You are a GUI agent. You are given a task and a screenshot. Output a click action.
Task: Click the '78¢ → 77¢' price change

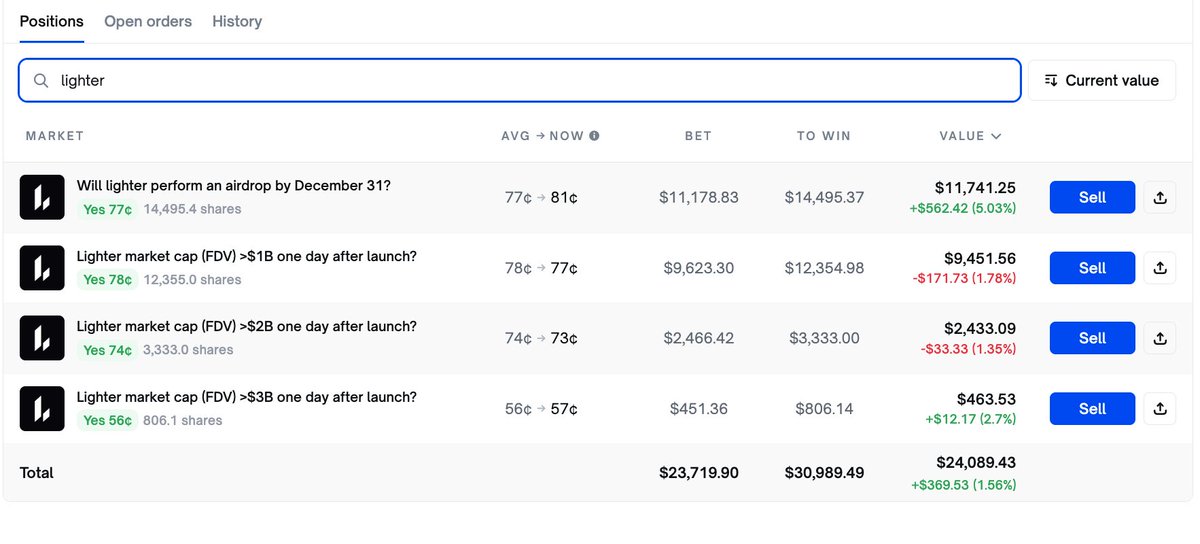(x=541, y=268)
